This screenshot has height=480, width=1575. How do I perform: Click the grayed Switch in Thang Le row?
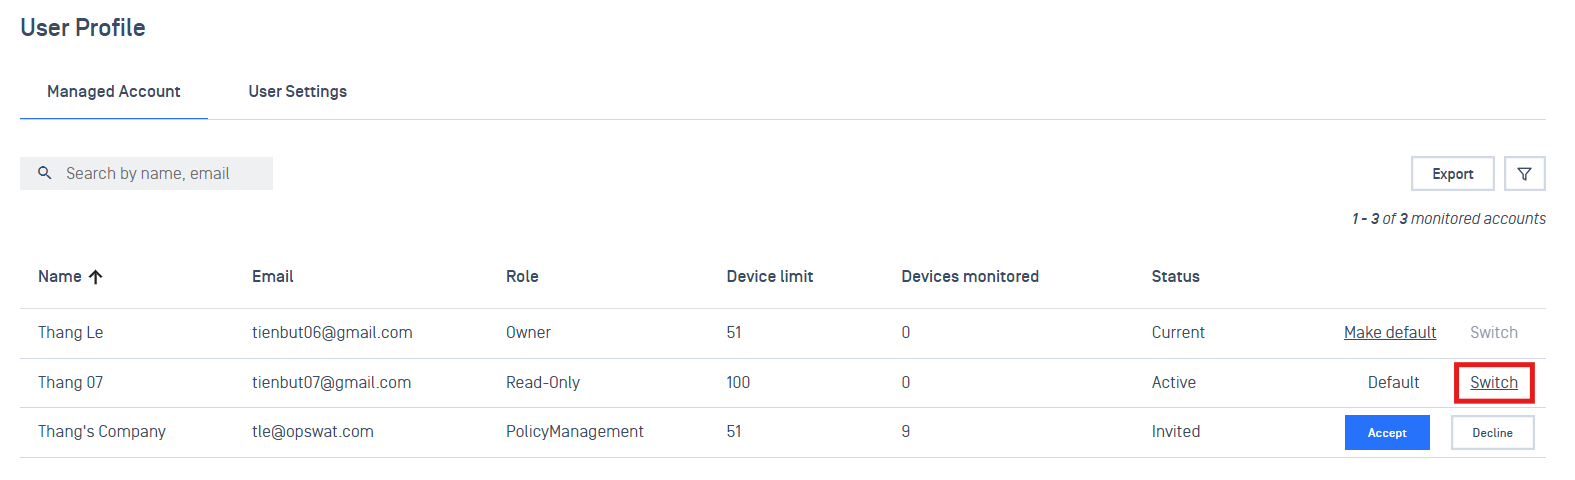click(1493, 333)
